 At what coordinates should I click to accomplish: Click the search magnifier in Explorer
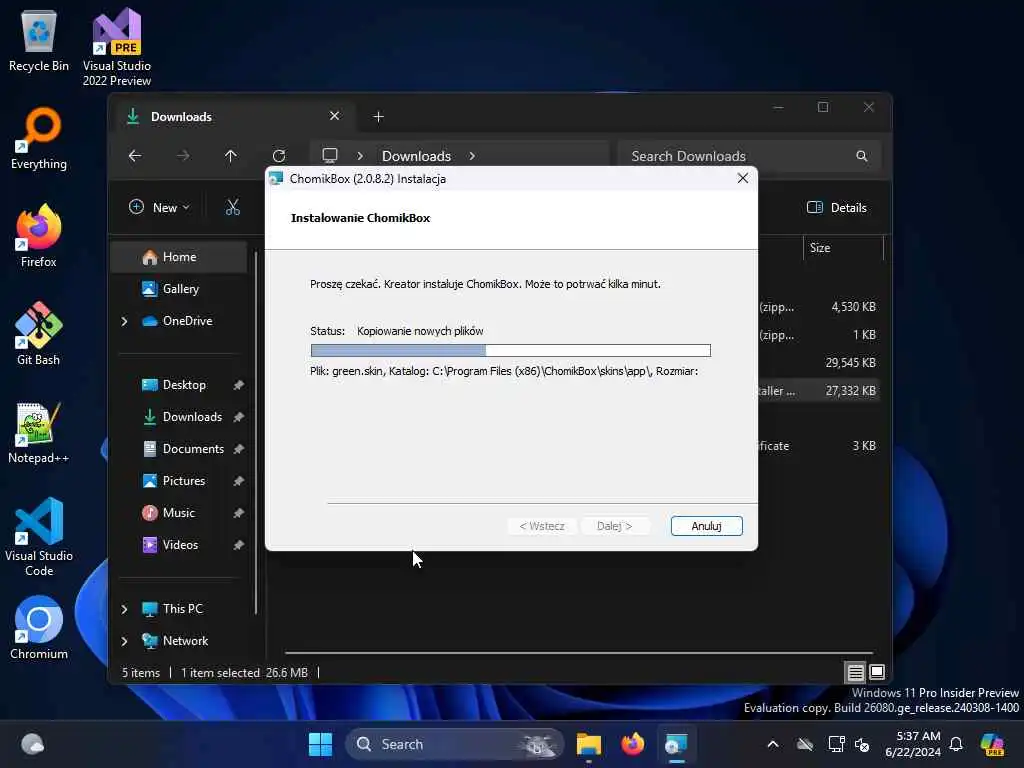[x=861, y=156]
